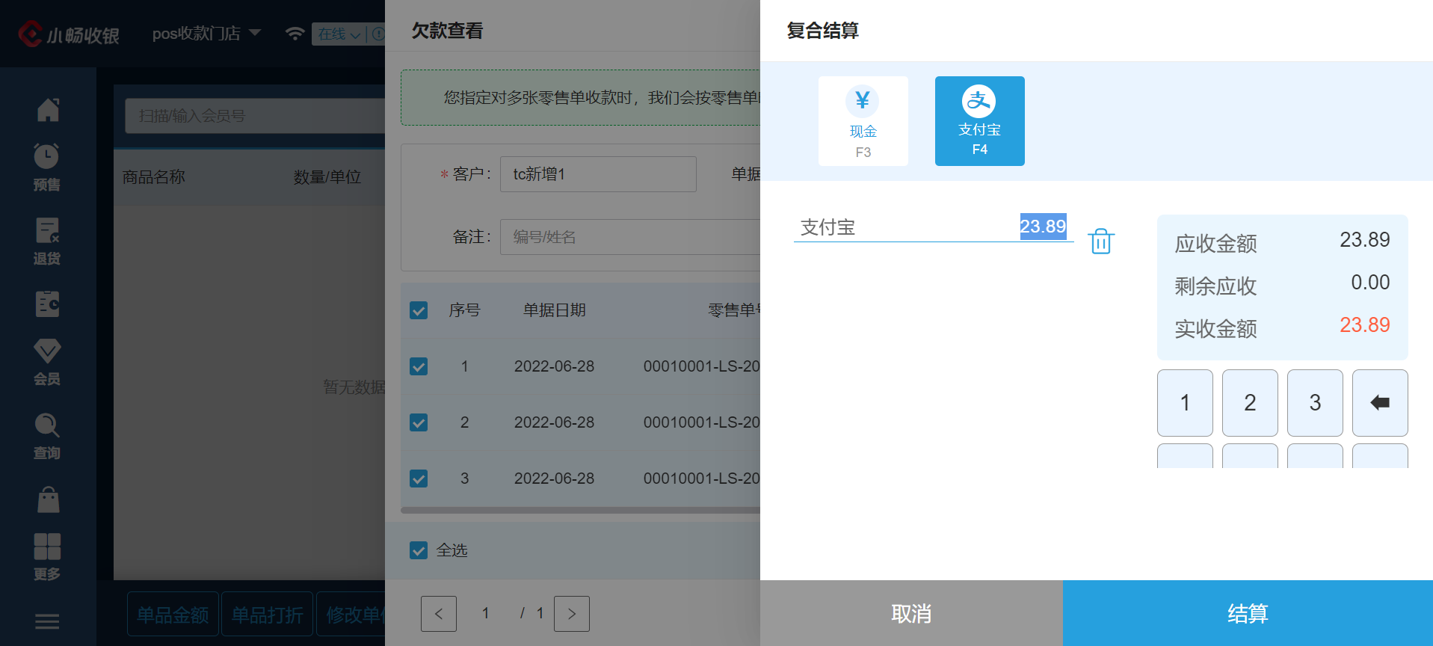Click the 扫描/输入会员号 member input
The height and width of the screenshot is (646, 1433).
(254, 116)
